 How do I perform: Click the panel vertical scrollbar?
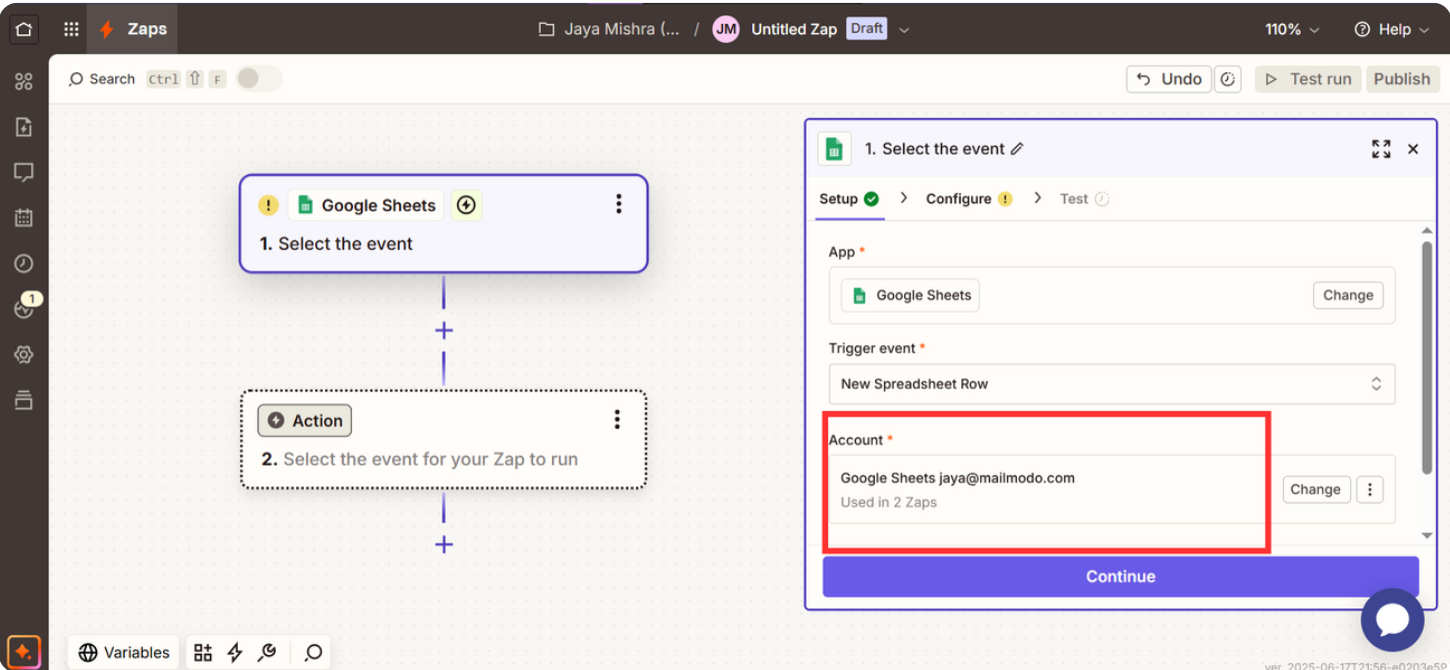pos(1427,357)
